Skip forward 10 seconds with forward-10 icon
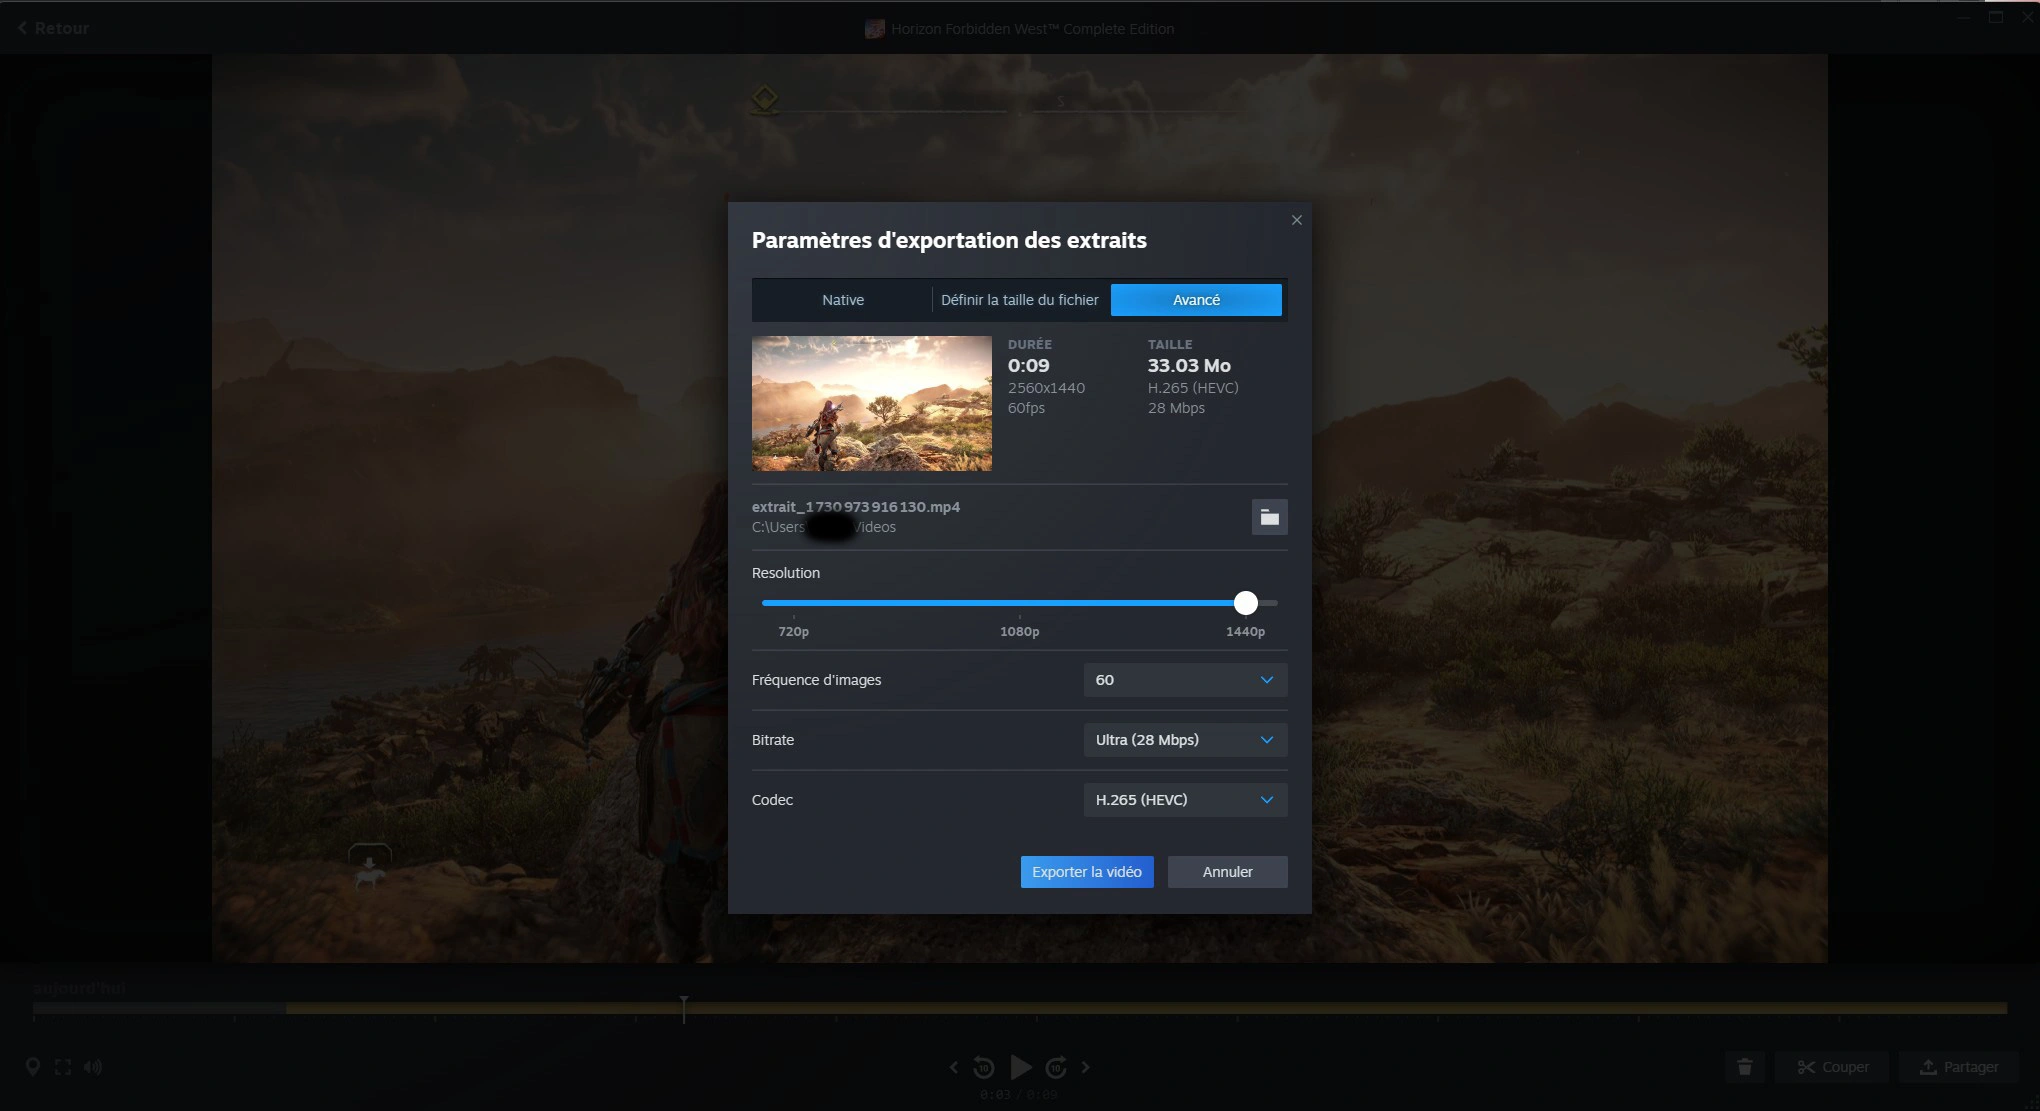 tap(1056, 1068)
